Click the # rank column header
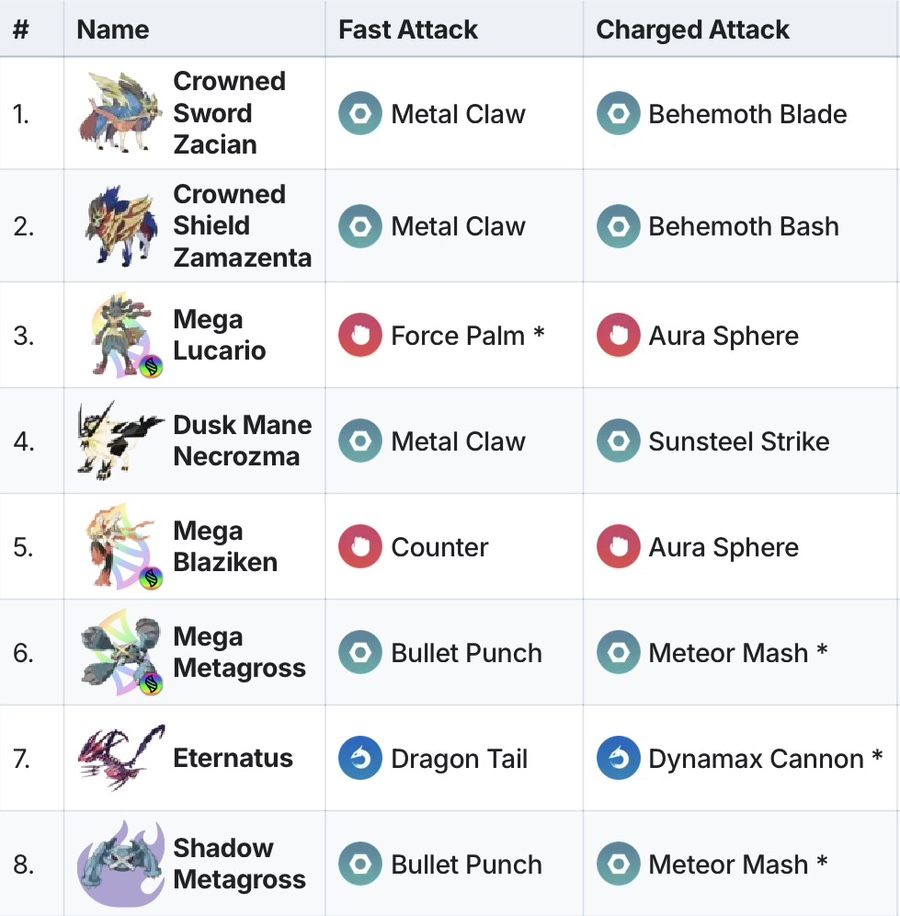This screenshot has height=916, width=900. tap(21, 30)
